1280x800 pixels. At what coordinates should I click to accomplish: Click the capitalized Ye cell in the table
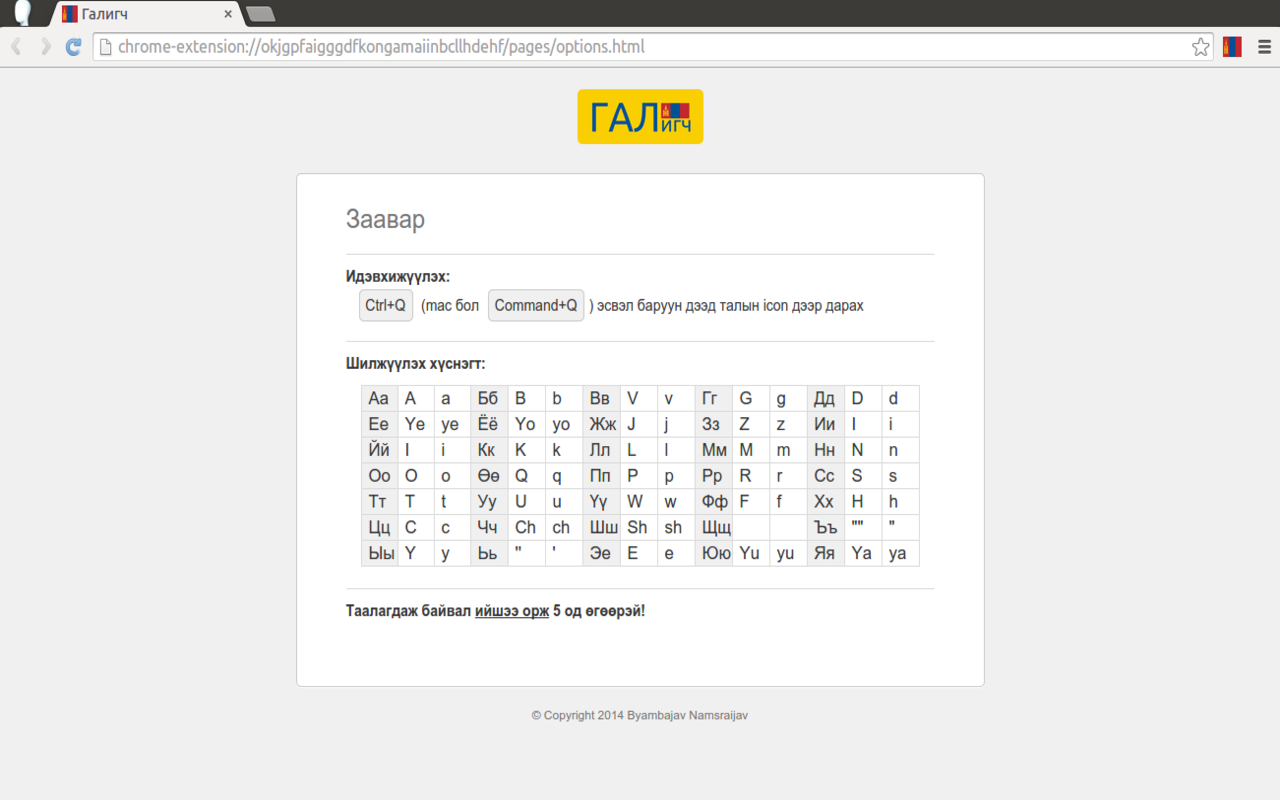[416, 424]
